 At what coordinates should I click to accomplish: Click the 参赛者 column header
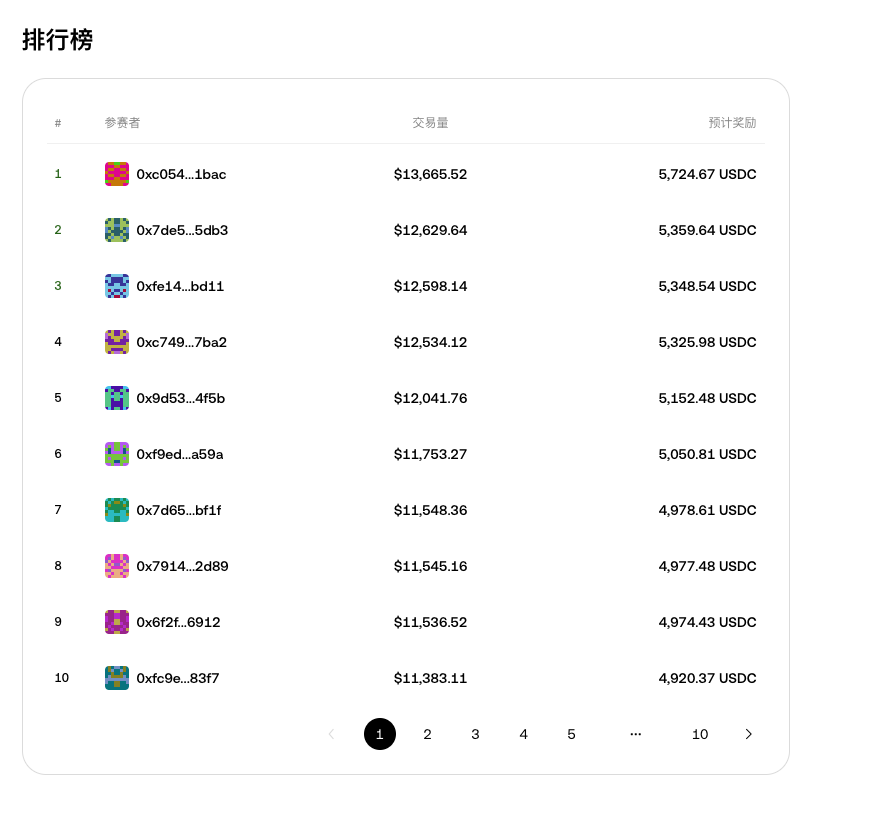click(122, 122)
